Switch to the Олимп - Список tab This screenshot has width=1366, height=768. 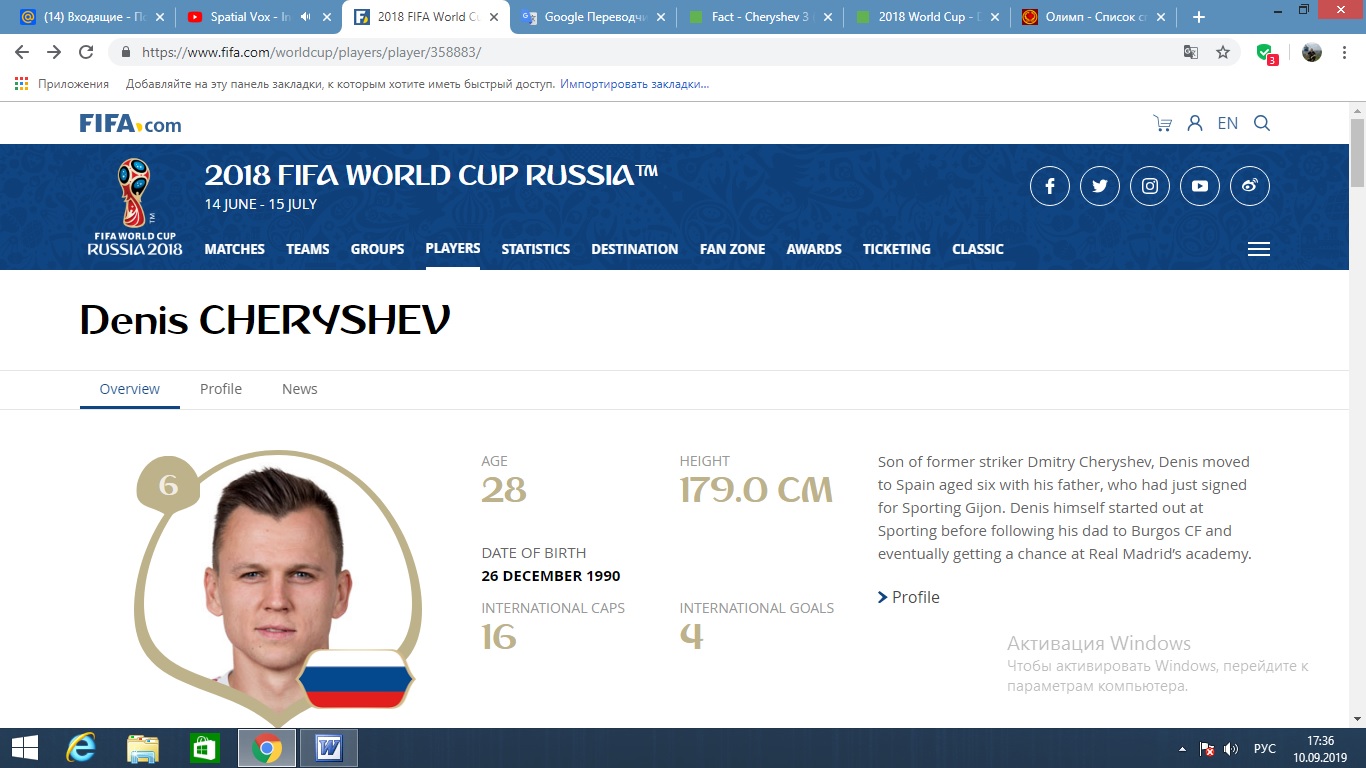coord(1092,17)
